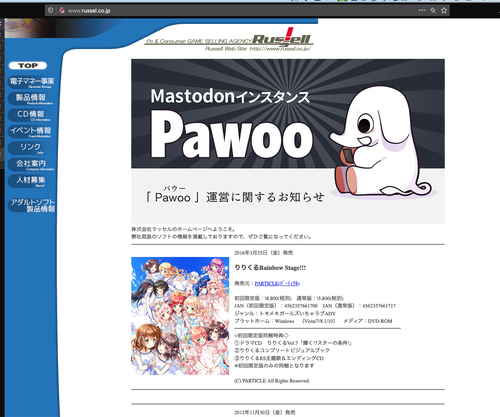Click the 株式会社ラッセルのホームページへようこそ text

tap(183, 229)
